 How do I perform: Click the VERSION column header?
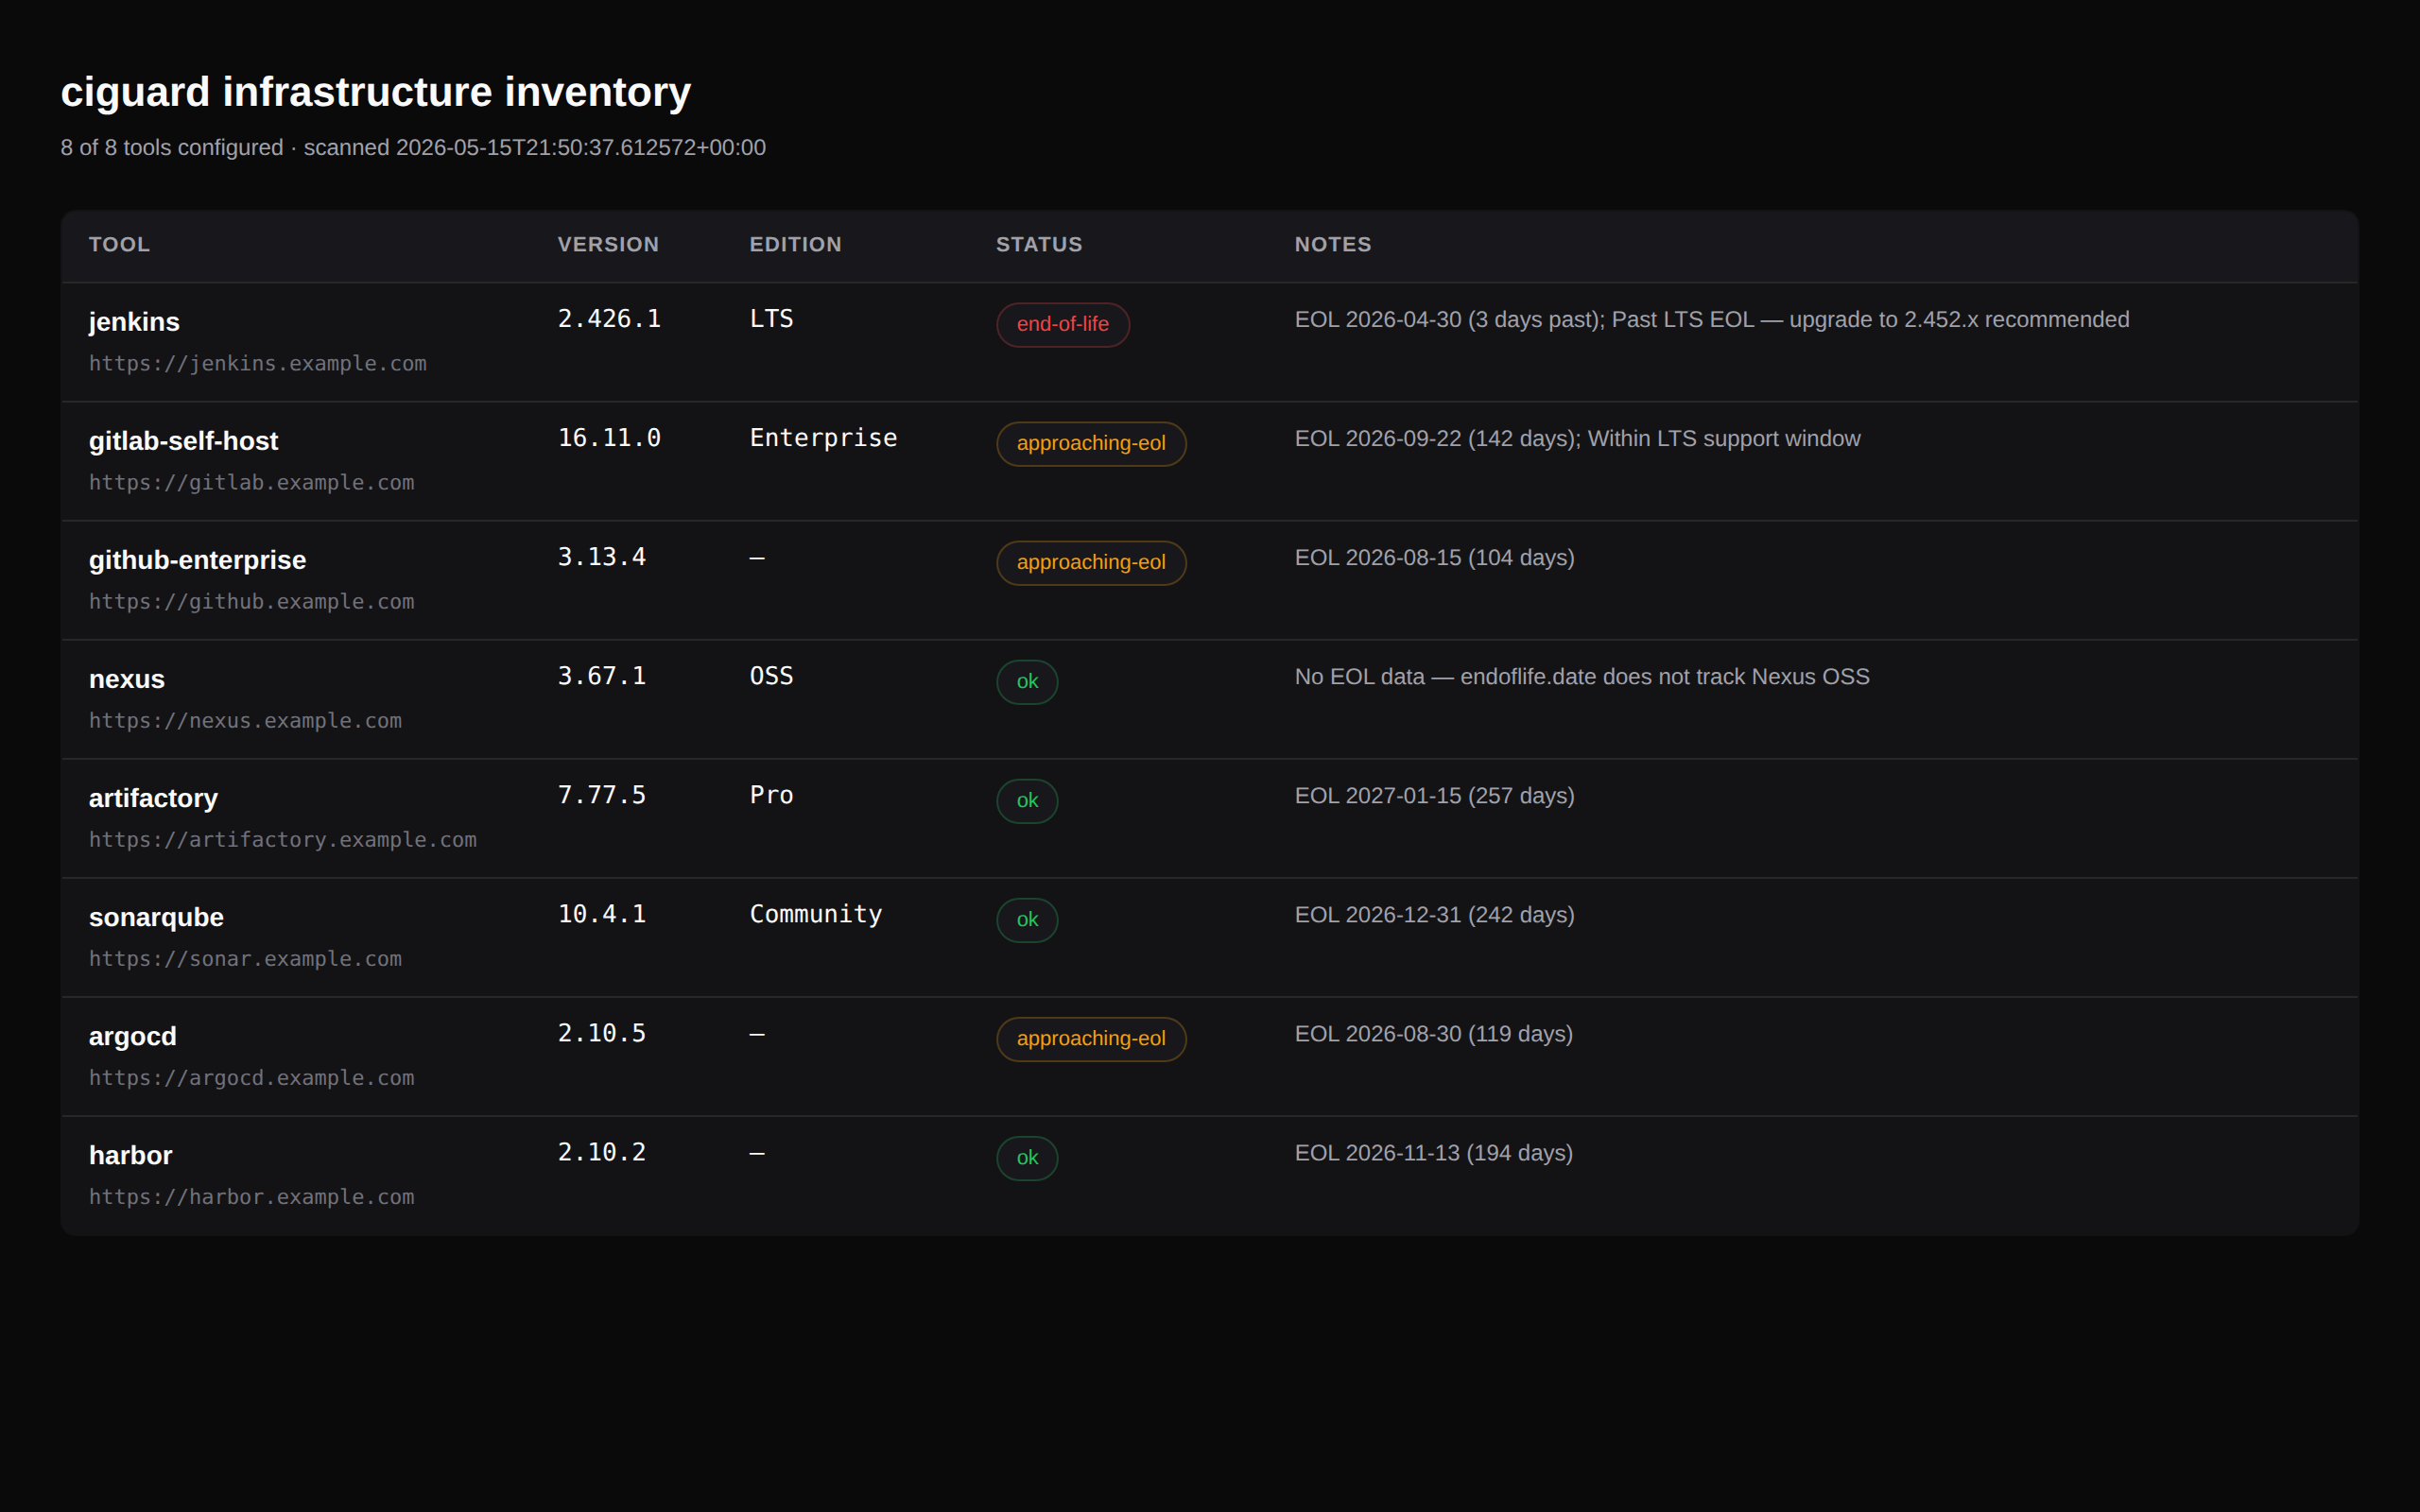pyautogui.click(x=608, y=244)
